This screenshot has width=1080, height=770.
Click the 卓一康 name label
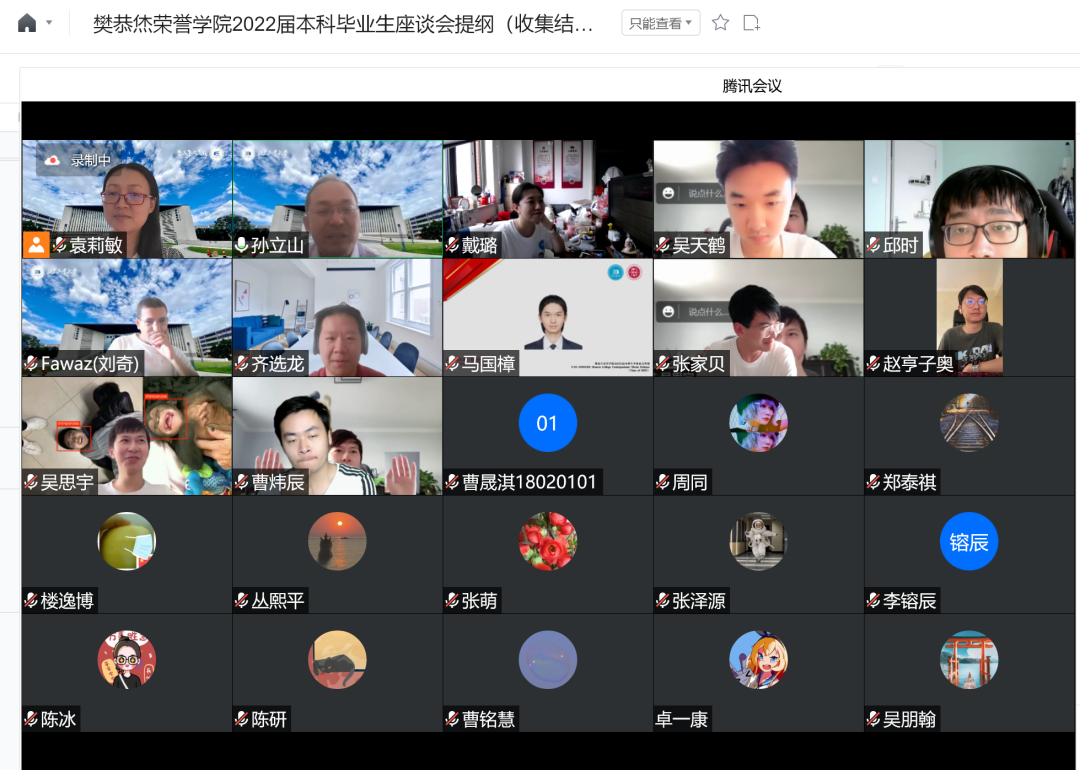pyautogui.click(x=681, y=719)
